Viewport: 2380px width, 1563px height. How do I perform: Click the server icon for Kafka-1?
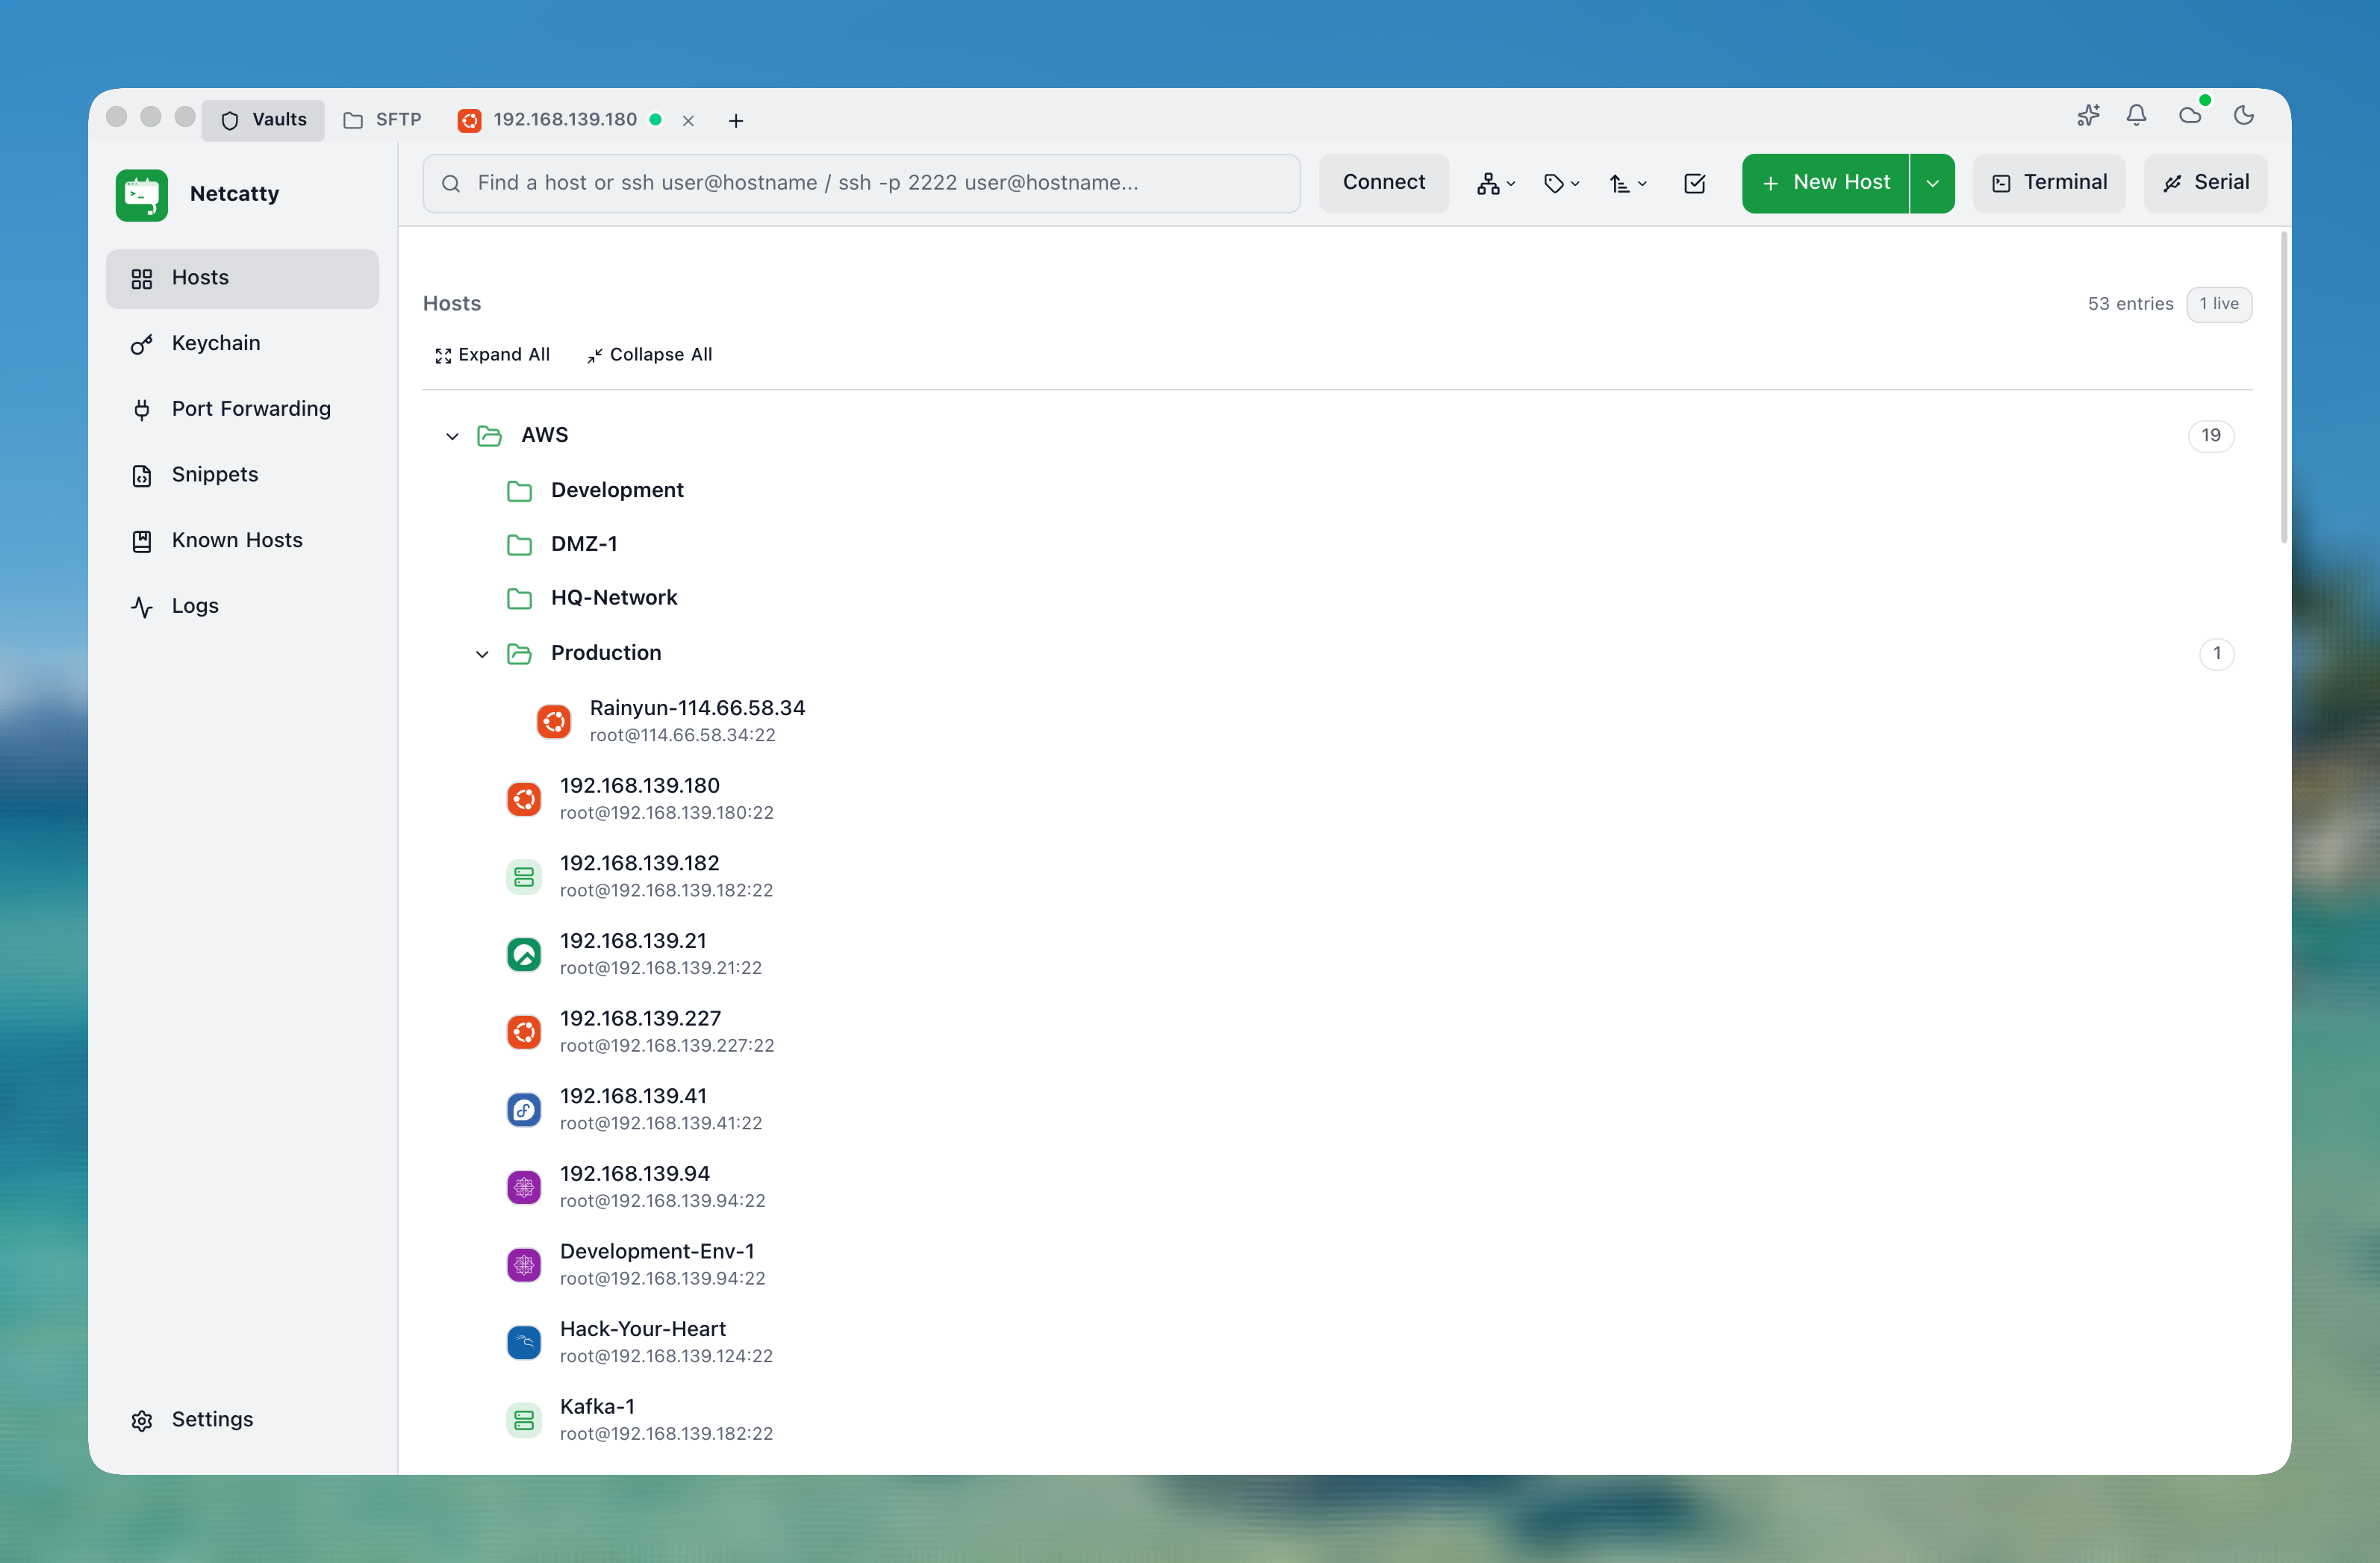click(x=524, y=1420)
